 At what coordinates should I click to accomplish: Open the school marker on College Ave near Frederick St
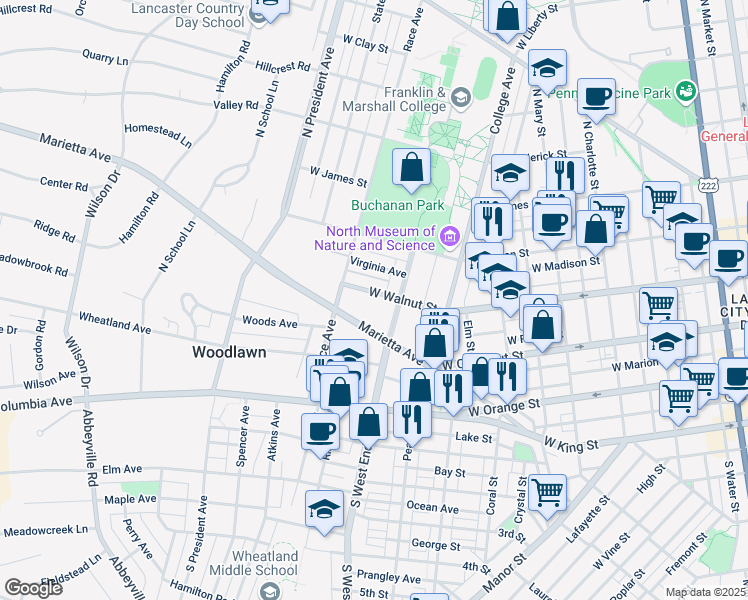click(510, 174)
